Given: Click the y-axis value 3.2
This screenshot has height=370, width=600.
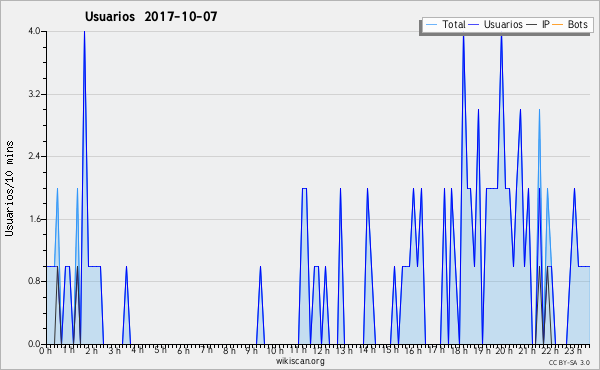Looking at the screenshot, I should click(34, 94).
